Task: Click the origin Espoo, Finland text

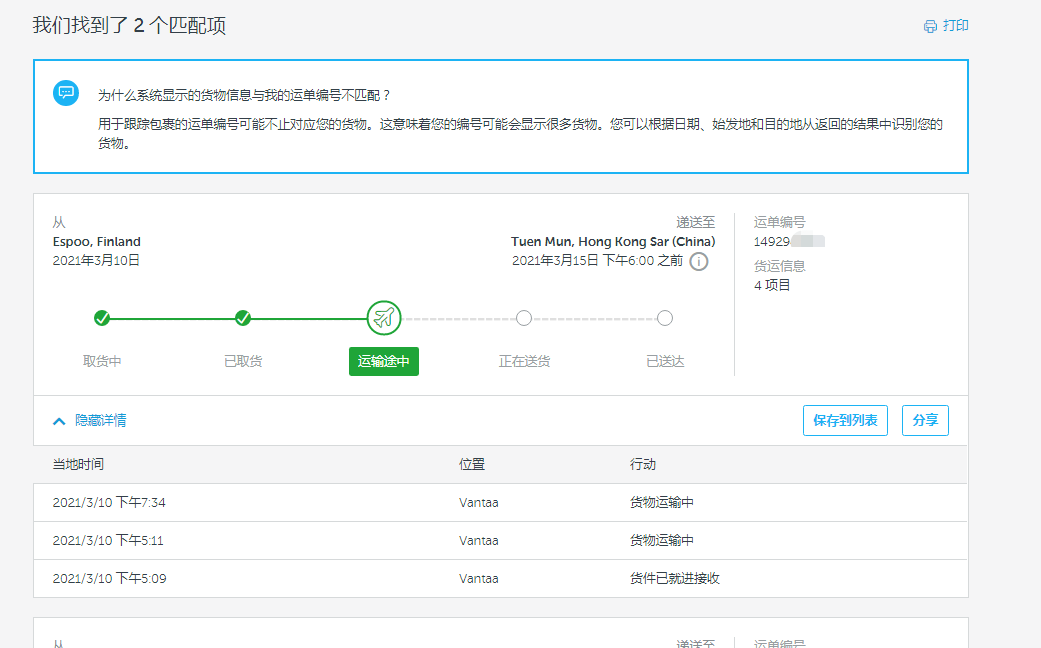Action: click(97, 242)
